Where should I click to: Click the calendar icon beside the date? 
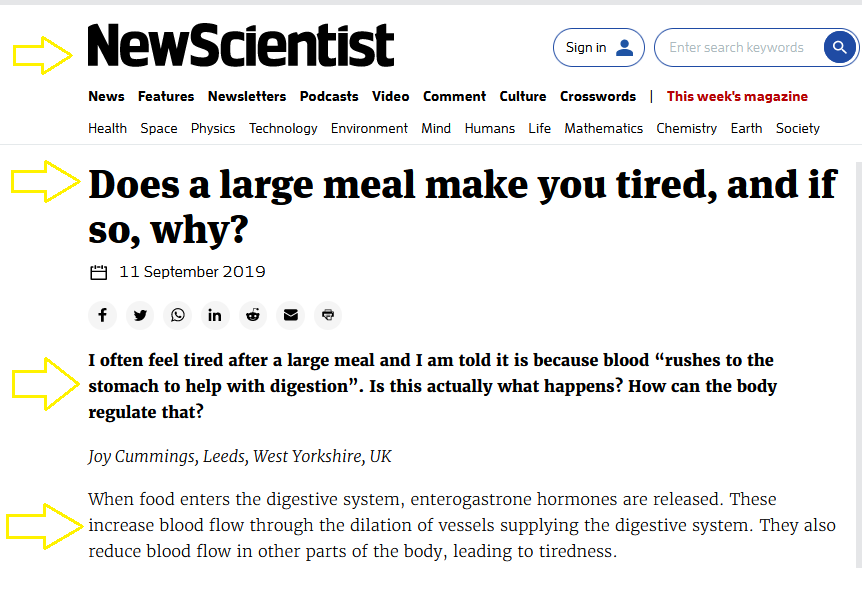pyautogui.click(x=99, y=272)
